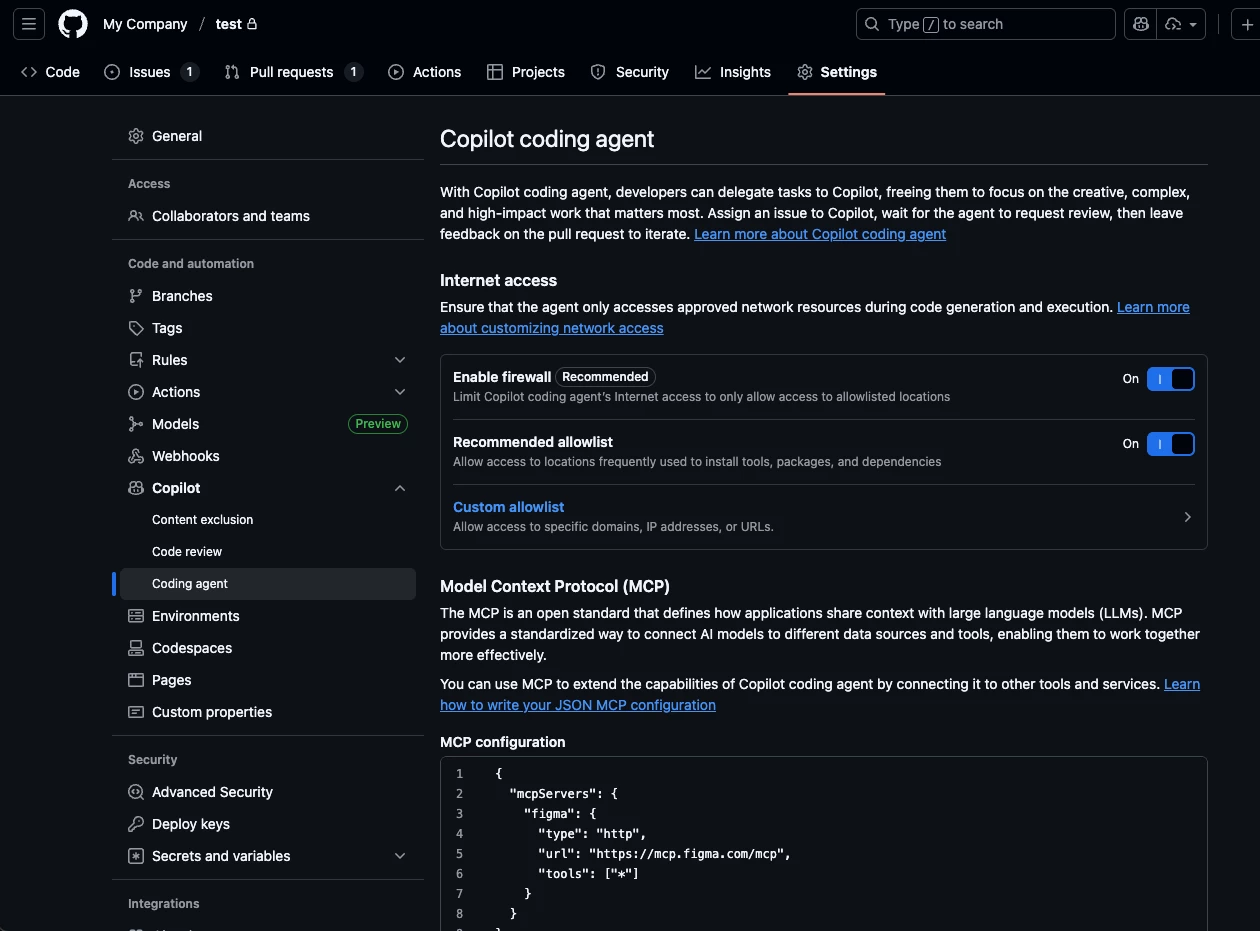This screenshot has width=1260, height=931.
Task: Click the General gear icon
Action: pos(136,136)
